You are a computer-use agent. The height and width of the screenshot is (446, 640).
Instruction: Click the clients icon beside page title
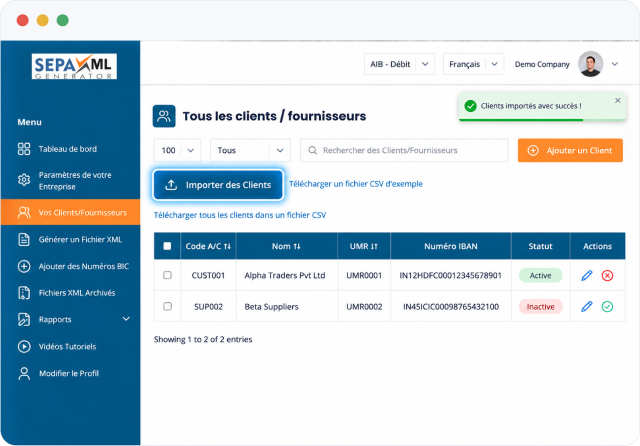coord(164,116)
